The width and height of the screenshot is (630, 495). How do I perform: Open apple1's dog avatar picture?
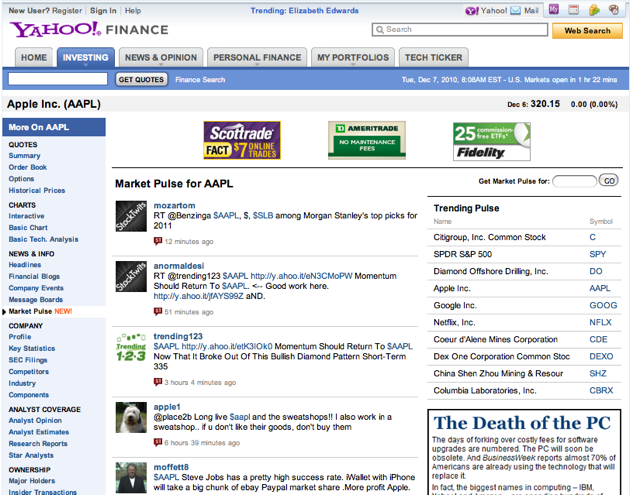coord(131,417)
